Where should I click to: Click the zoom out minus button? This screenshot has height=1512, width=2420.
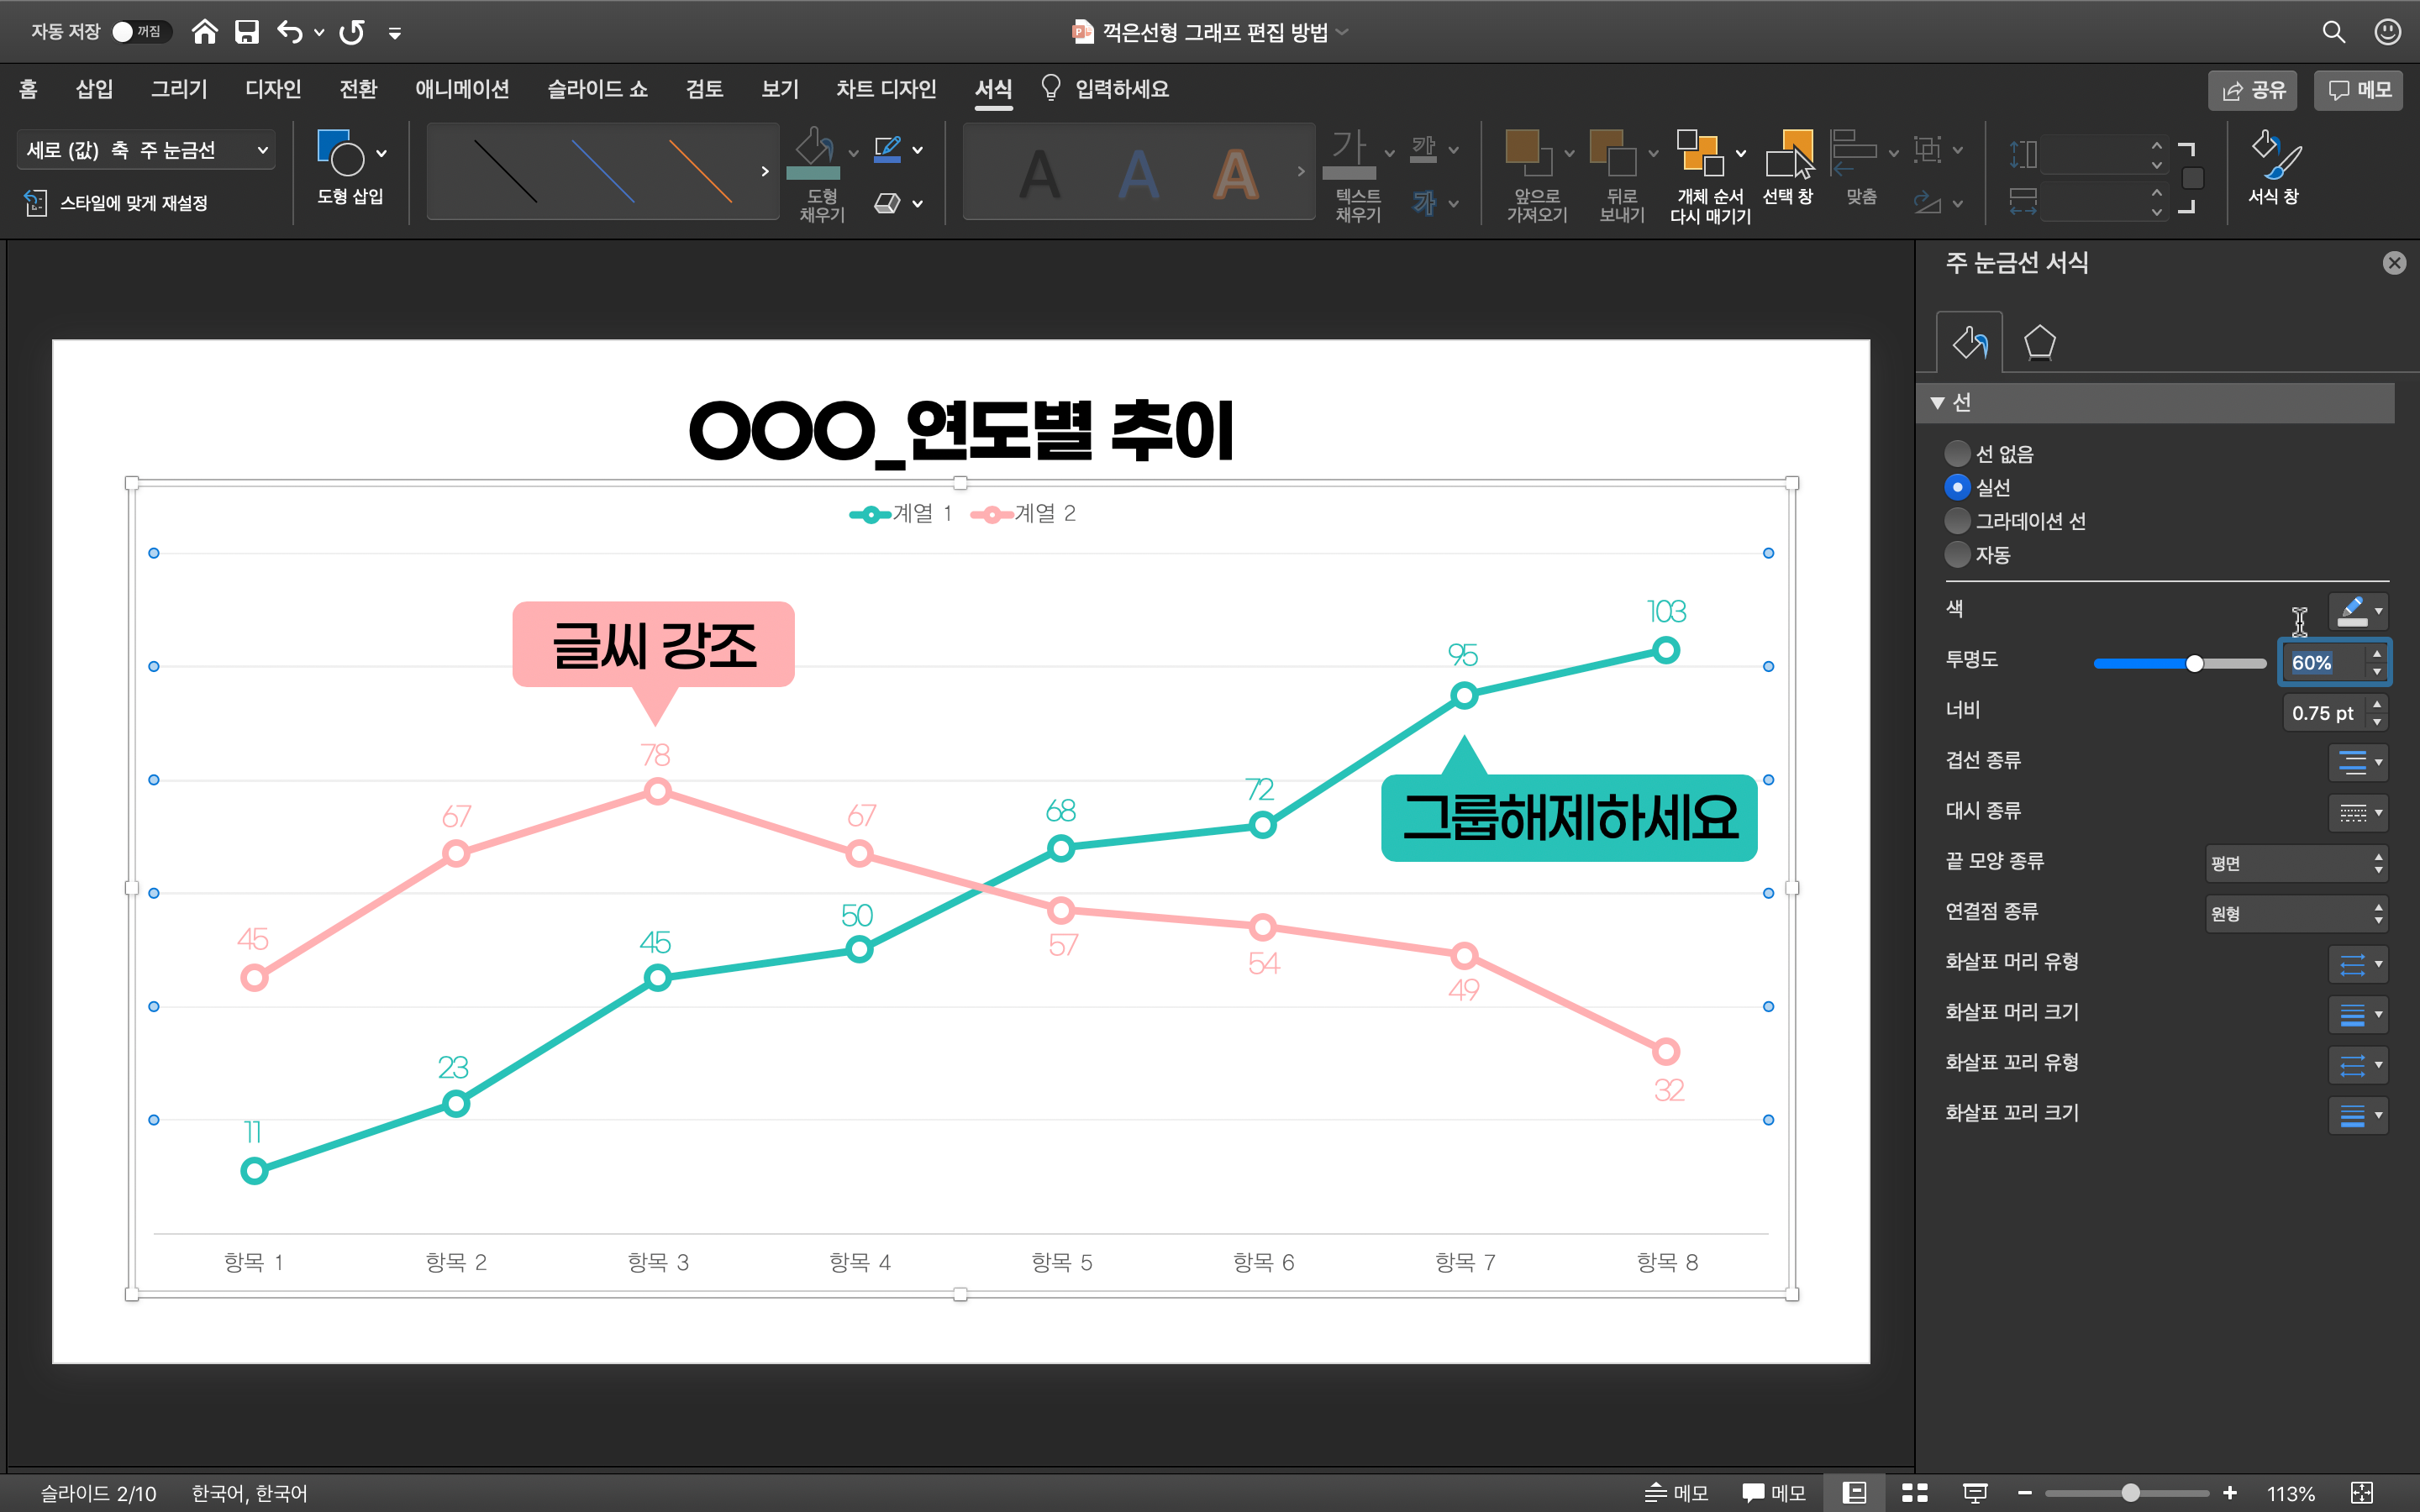[2025, 1493]
